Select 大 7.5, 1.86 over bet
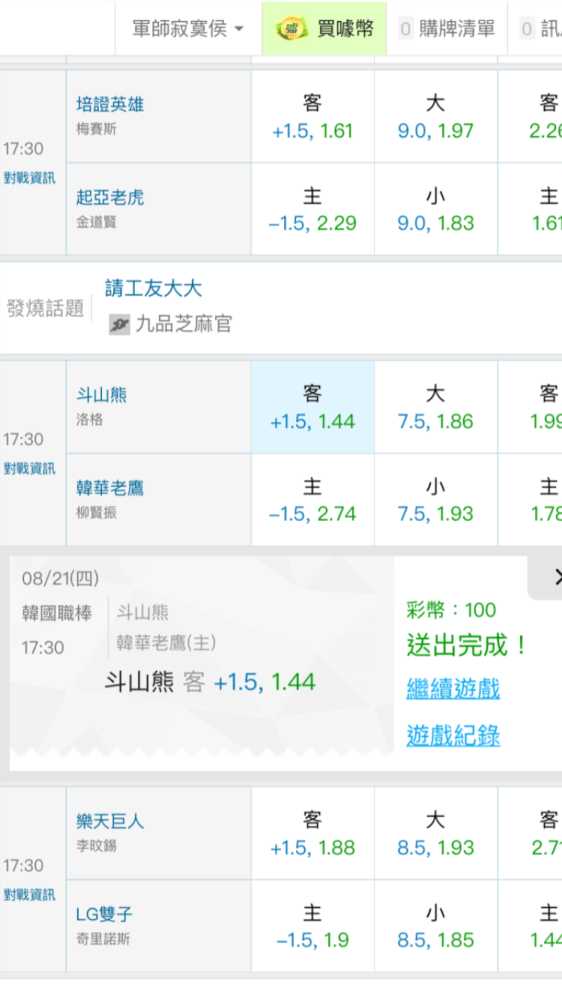Viewport: 562px width, 1000px height. (x=436, y=407)
